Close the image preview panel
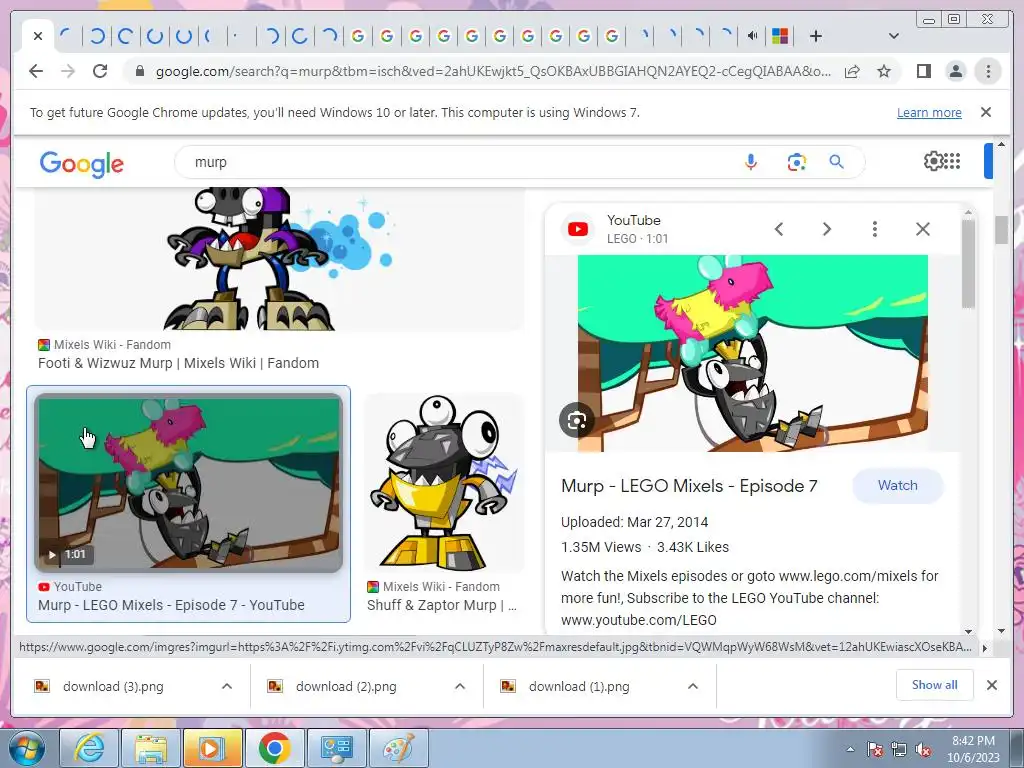 pyautogui.click(x=923, y=229)
